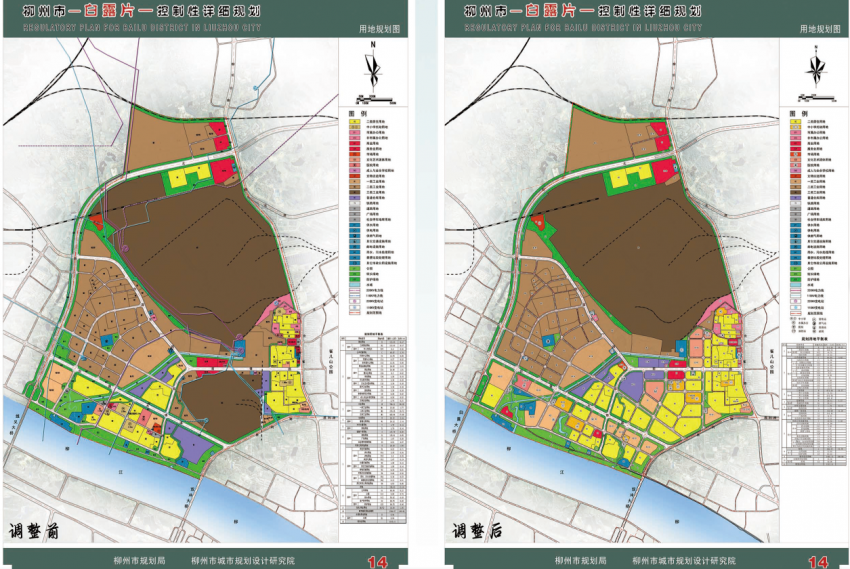Click page number 14 on the left page
Viewport: 850px width, 569px height.
(378, 561)
